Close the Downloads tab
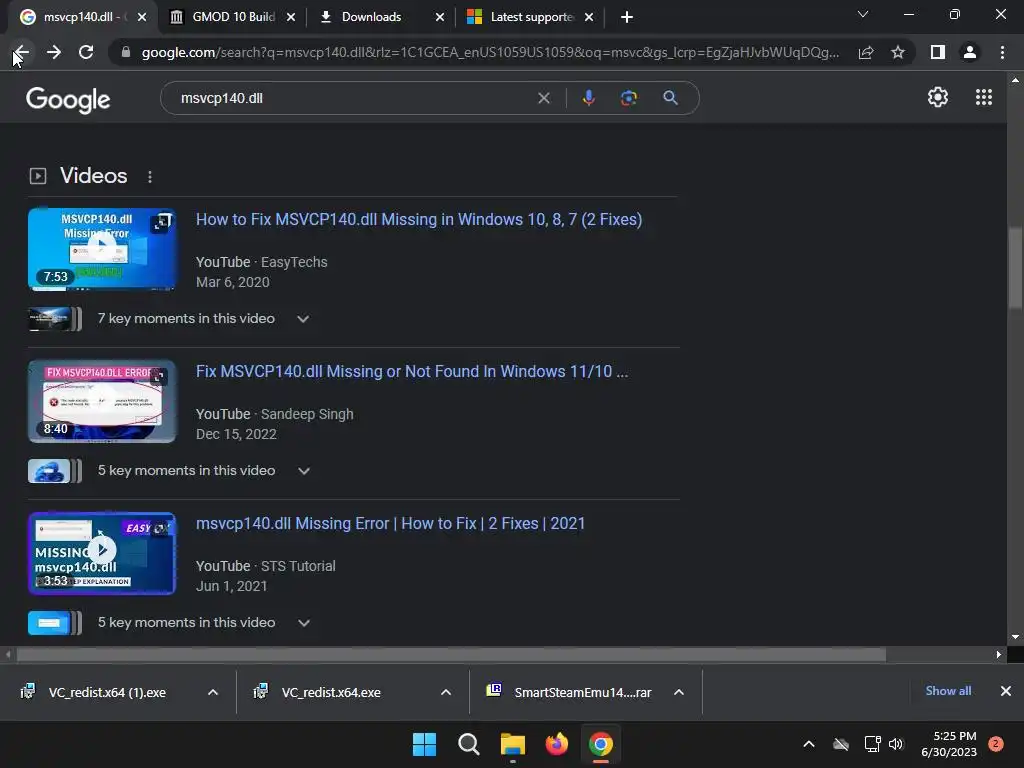Screen dimensions: 1024x768 point(440,17)
